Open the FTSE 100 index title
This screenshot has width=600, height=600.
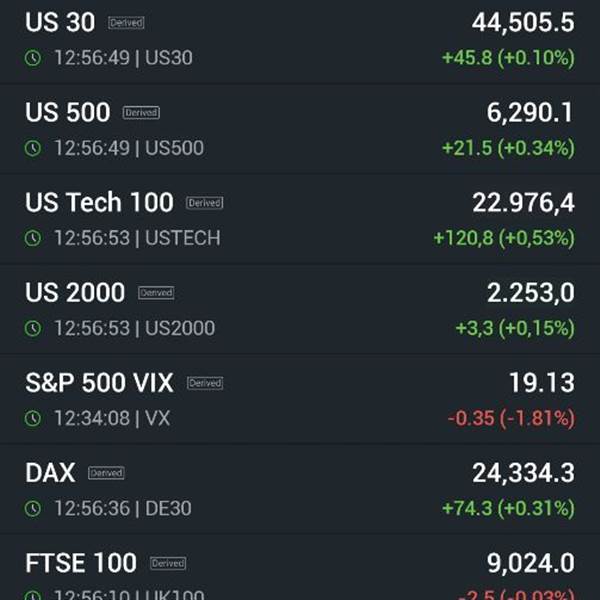81,562
